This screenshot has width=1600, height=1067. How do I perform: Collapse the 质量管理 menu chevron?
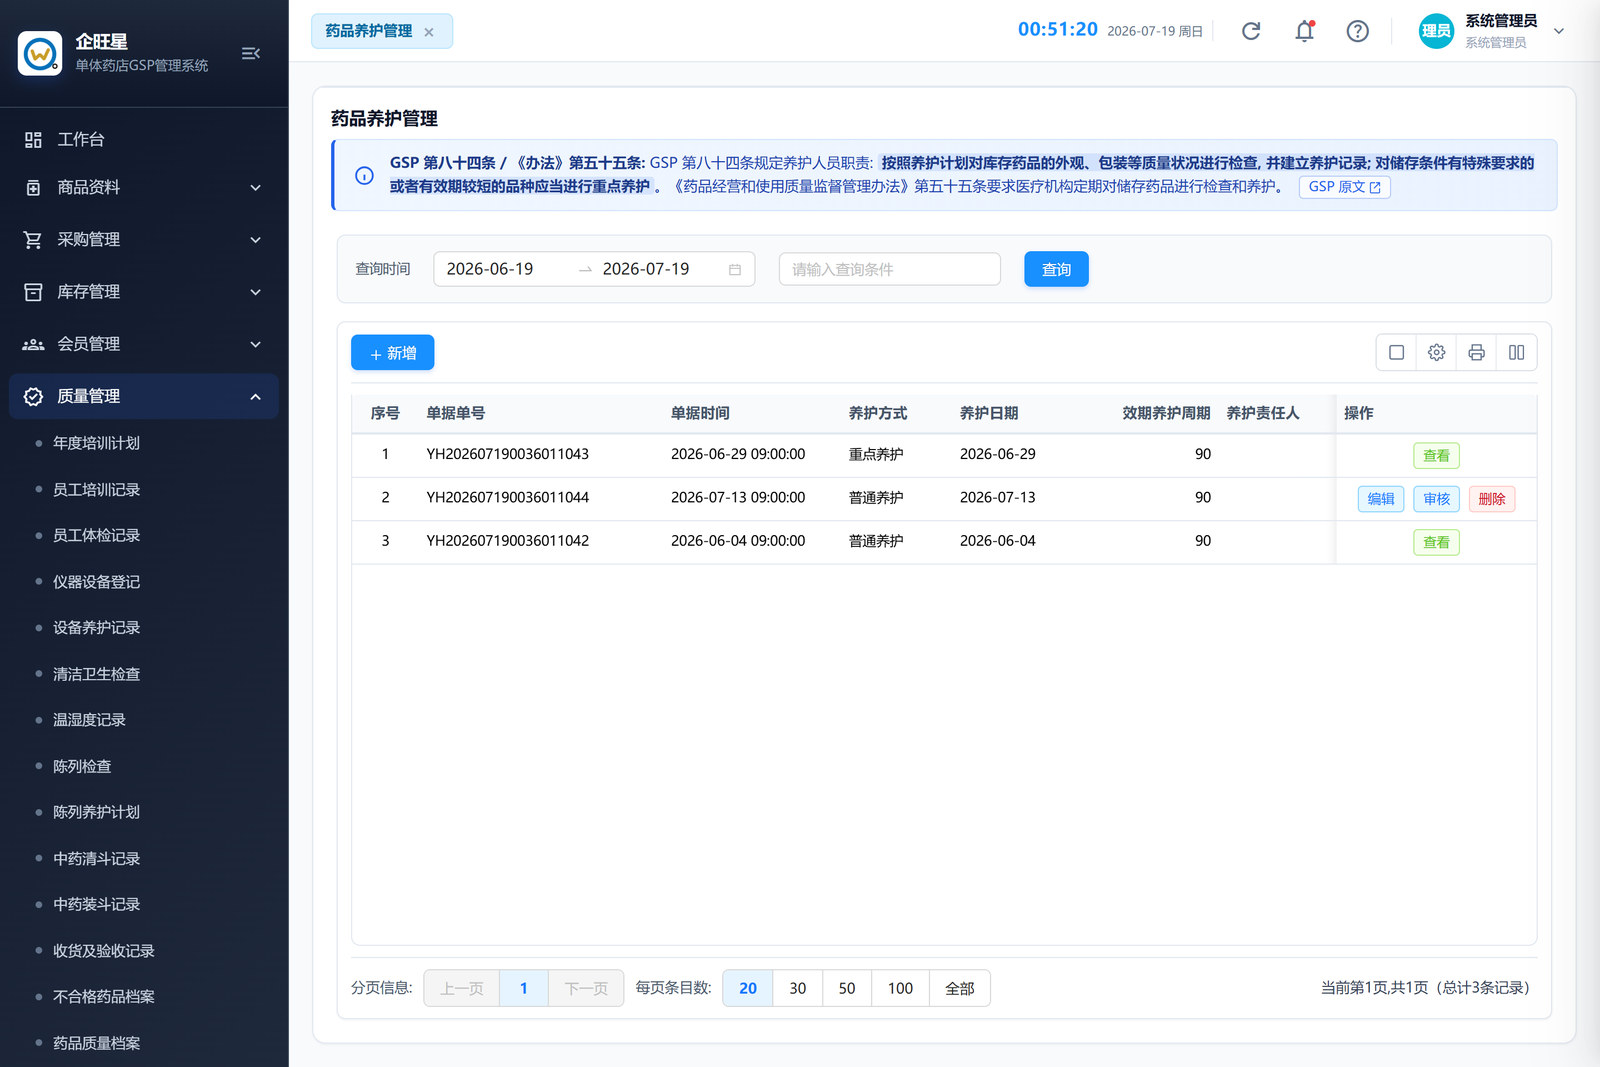pos(256,397)
